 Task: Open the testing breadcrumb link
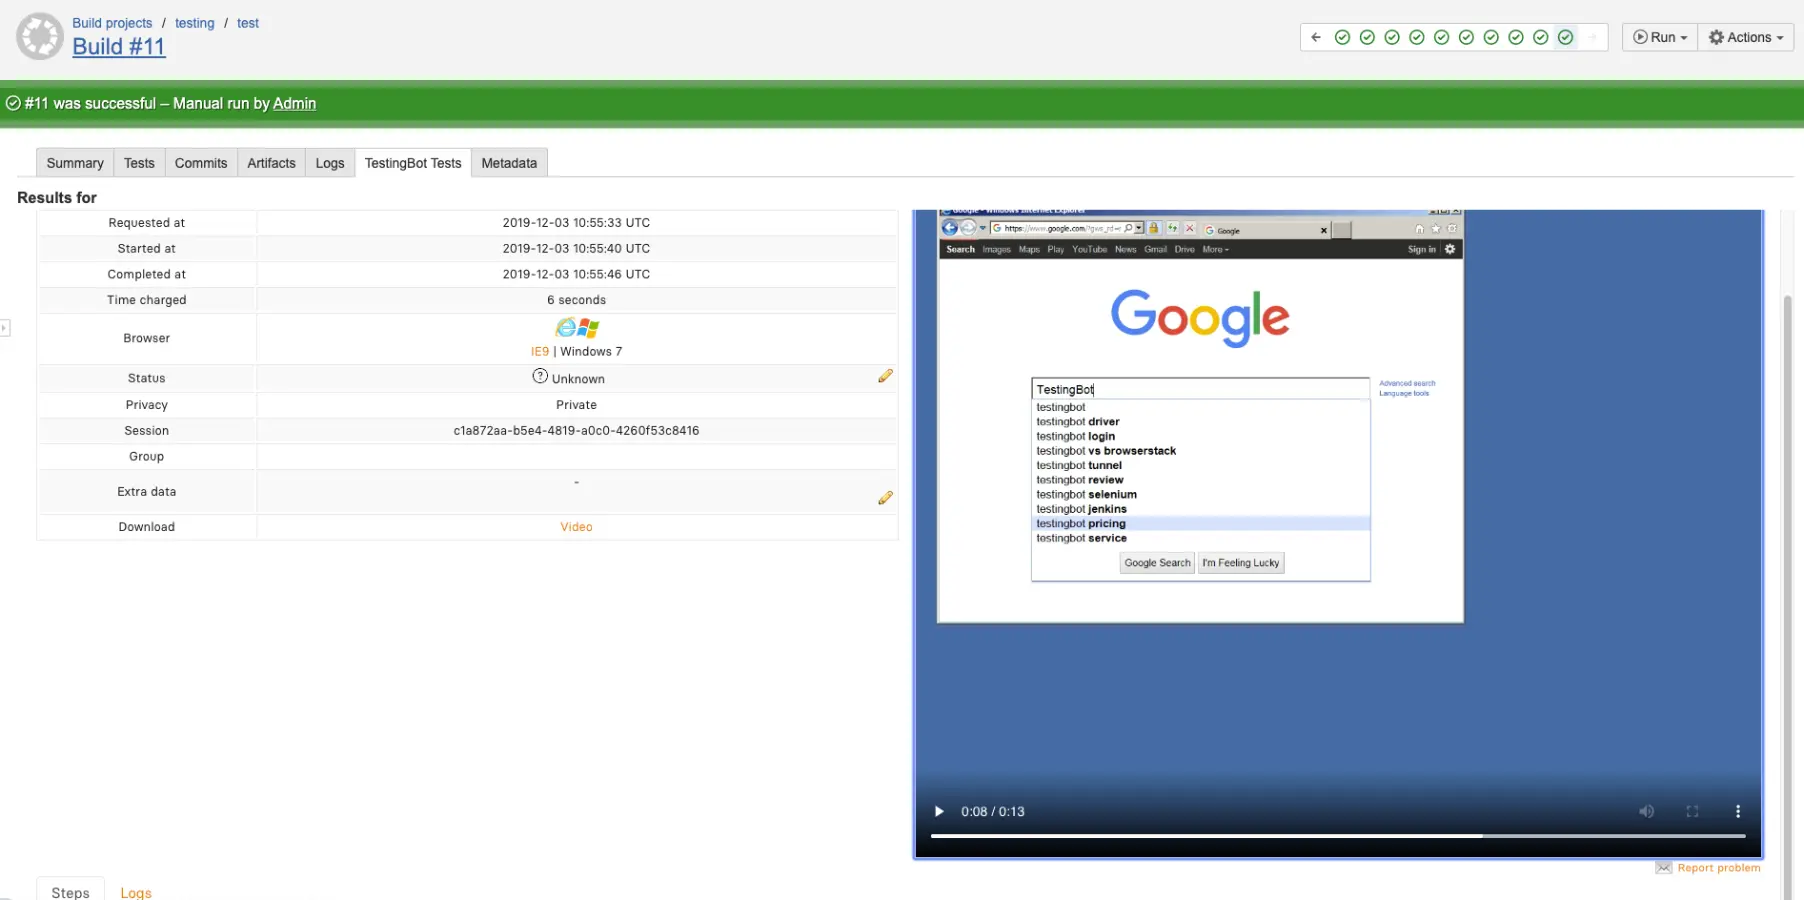click(x=194, y=23)
